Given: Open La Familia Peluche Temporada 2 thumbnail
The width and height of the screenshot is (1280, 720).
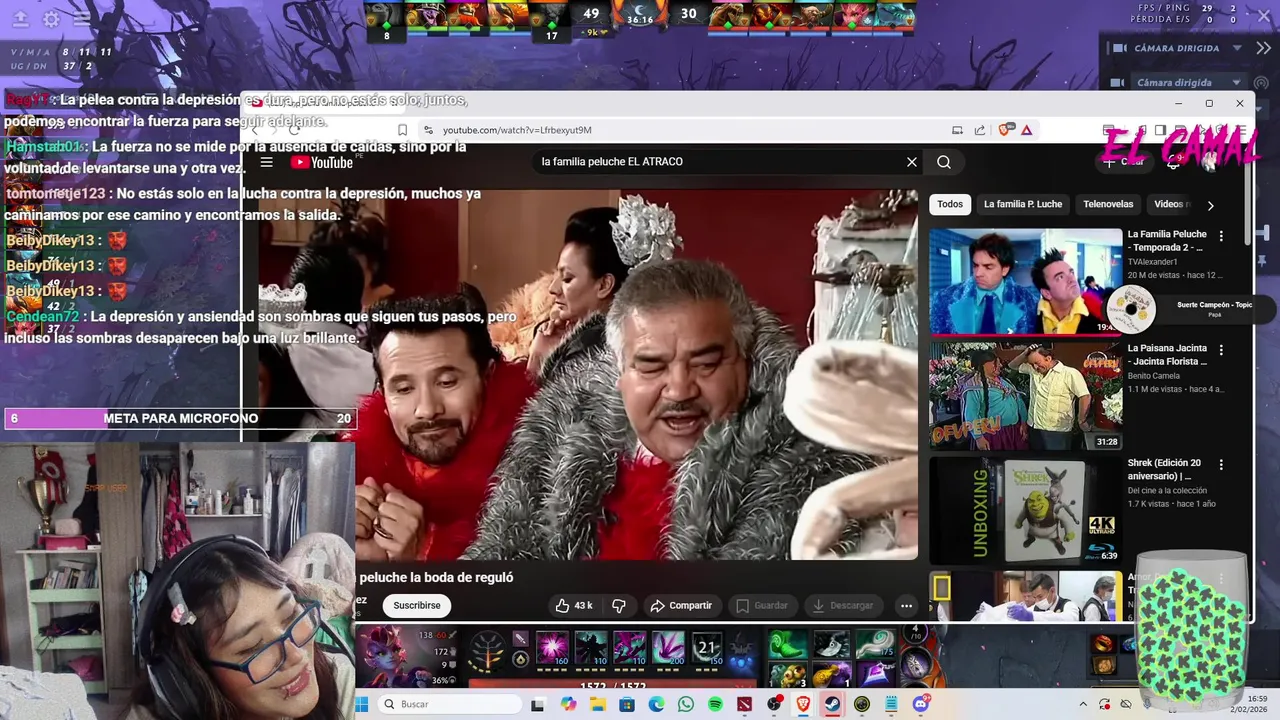Looking at the screenshot, I should click(x=1025, y=282).
